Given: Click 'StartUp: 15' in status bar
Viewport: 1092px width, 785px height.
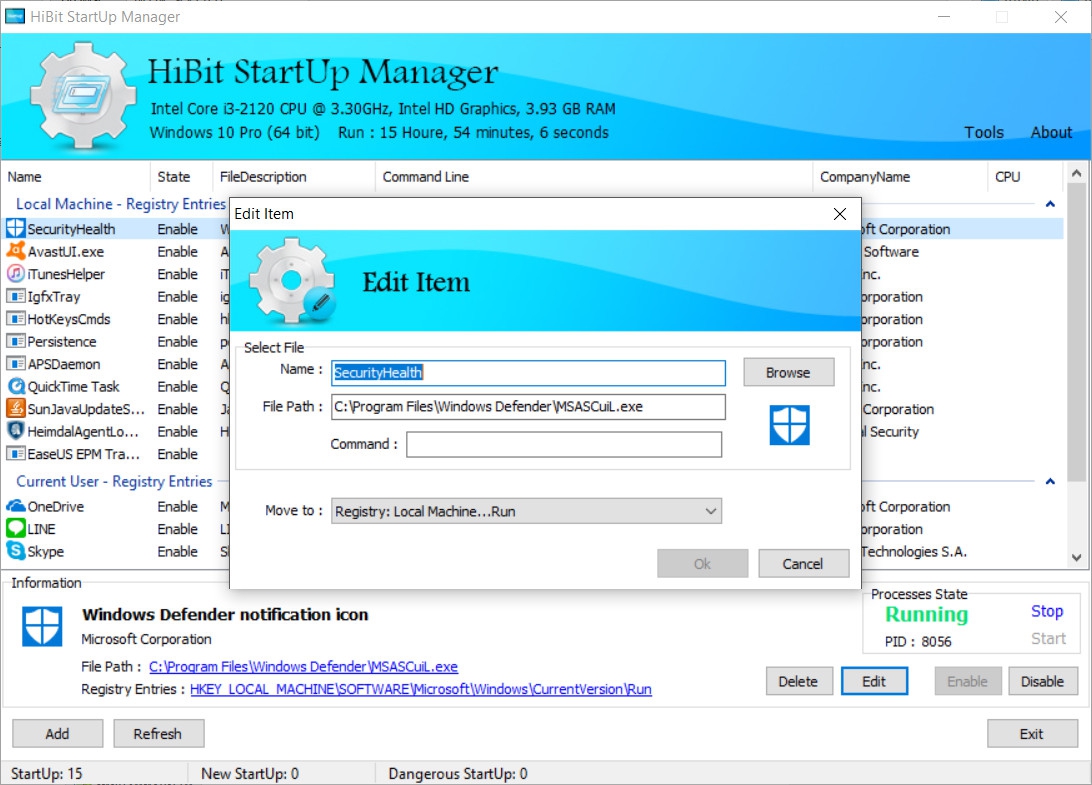Looking at the screenshot, I should [47, 774].
